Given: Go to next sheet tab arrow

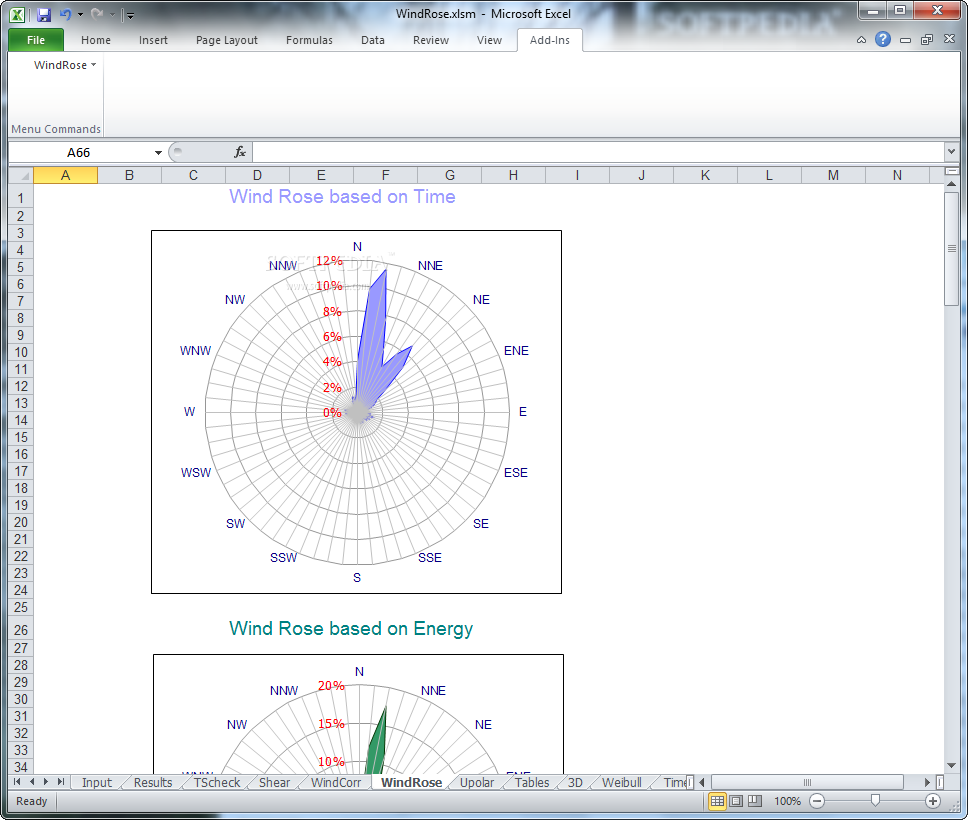Looking at the screenshot, I should tap(46, 782).
